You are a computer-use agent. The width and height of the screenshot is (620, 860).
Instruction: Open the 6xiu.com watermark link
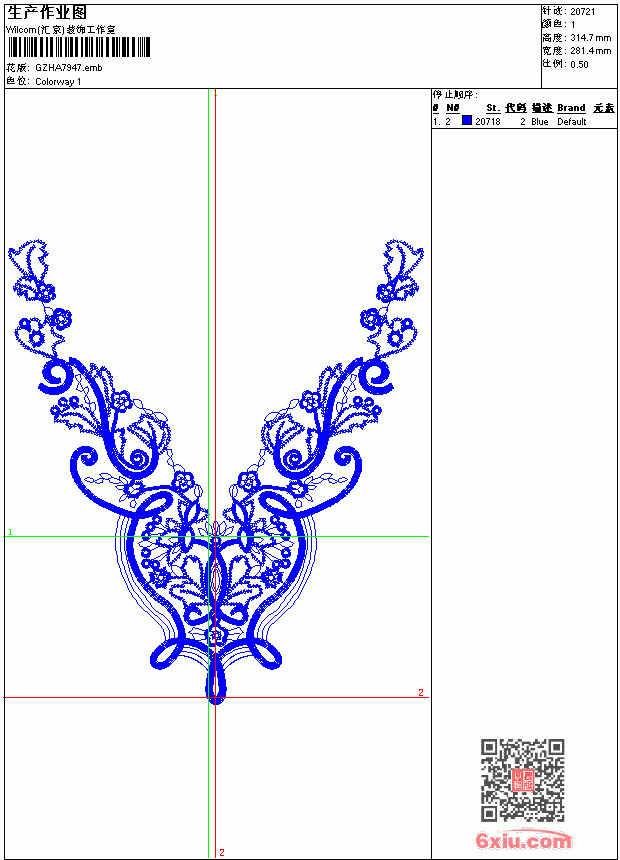[x=524, y=840]
